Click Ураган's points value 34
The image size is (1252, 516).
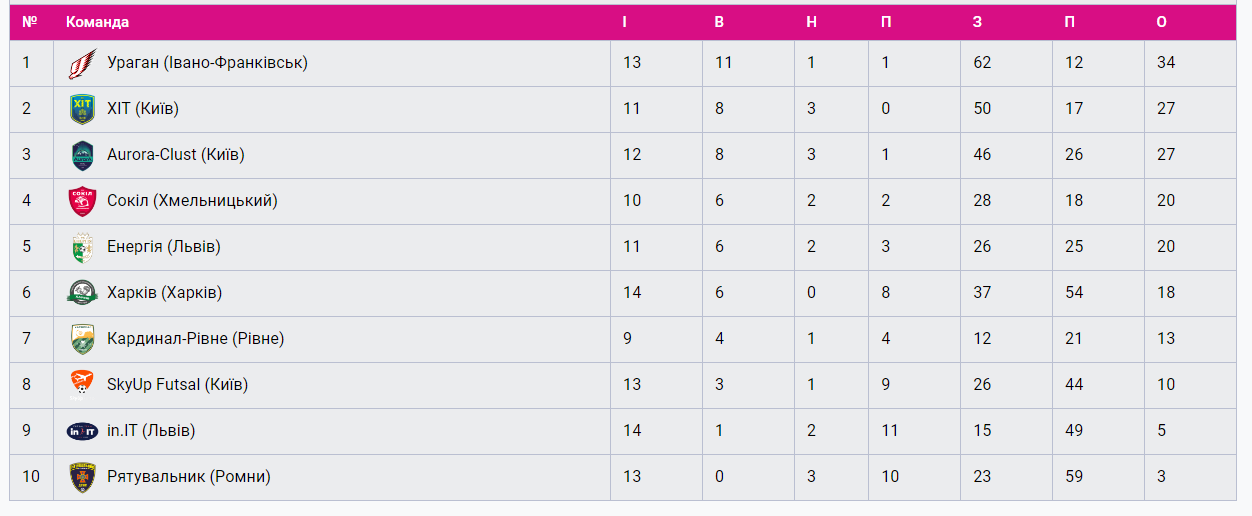coord(1166,63)
